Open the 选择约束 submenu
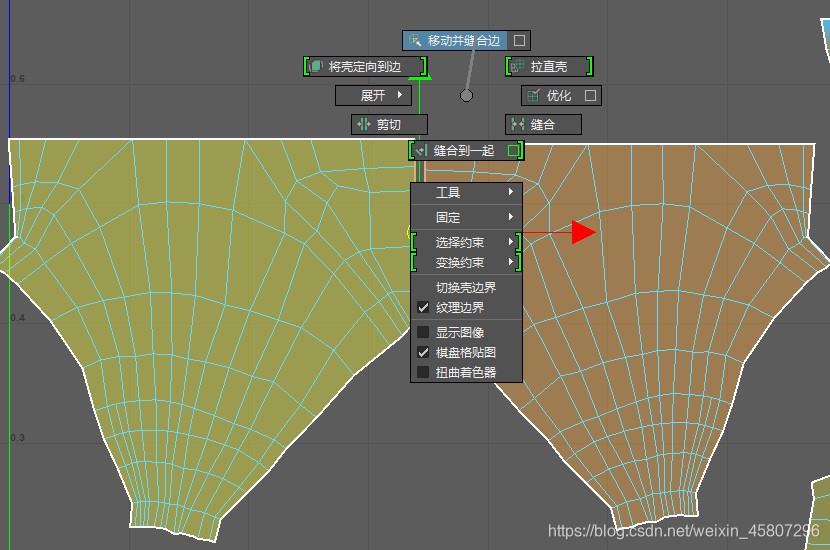This screenshot has height=550, width=830. pyautogui.click(x=466, y=242)
